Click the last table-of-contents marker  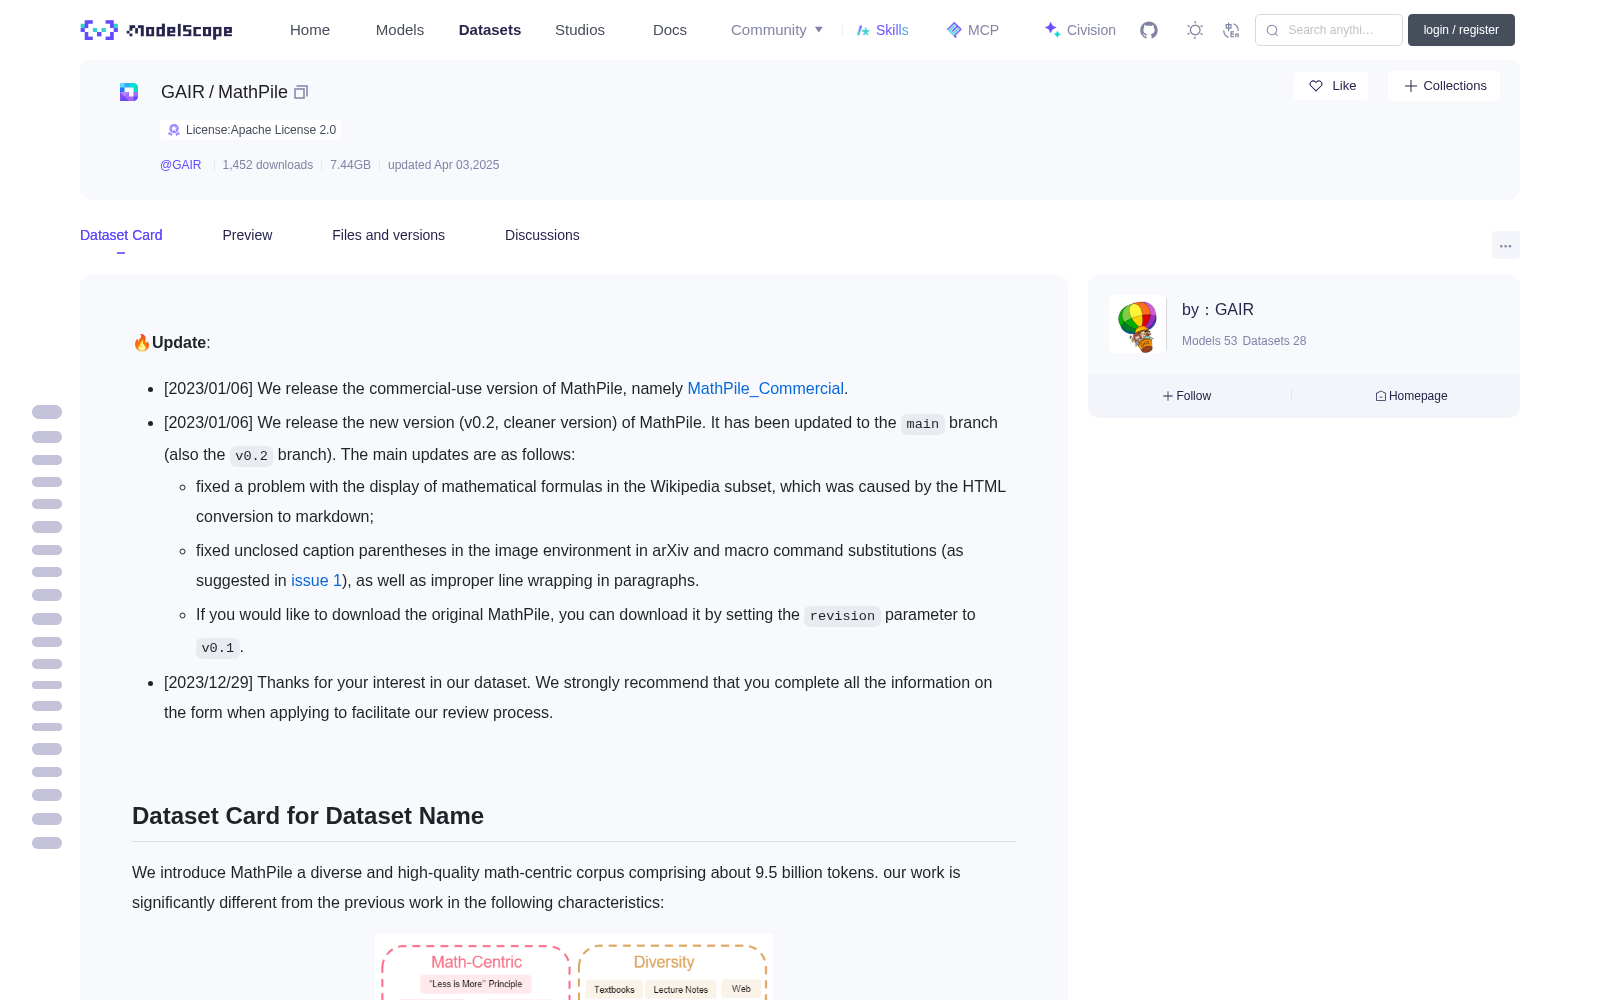coord(47,843)
